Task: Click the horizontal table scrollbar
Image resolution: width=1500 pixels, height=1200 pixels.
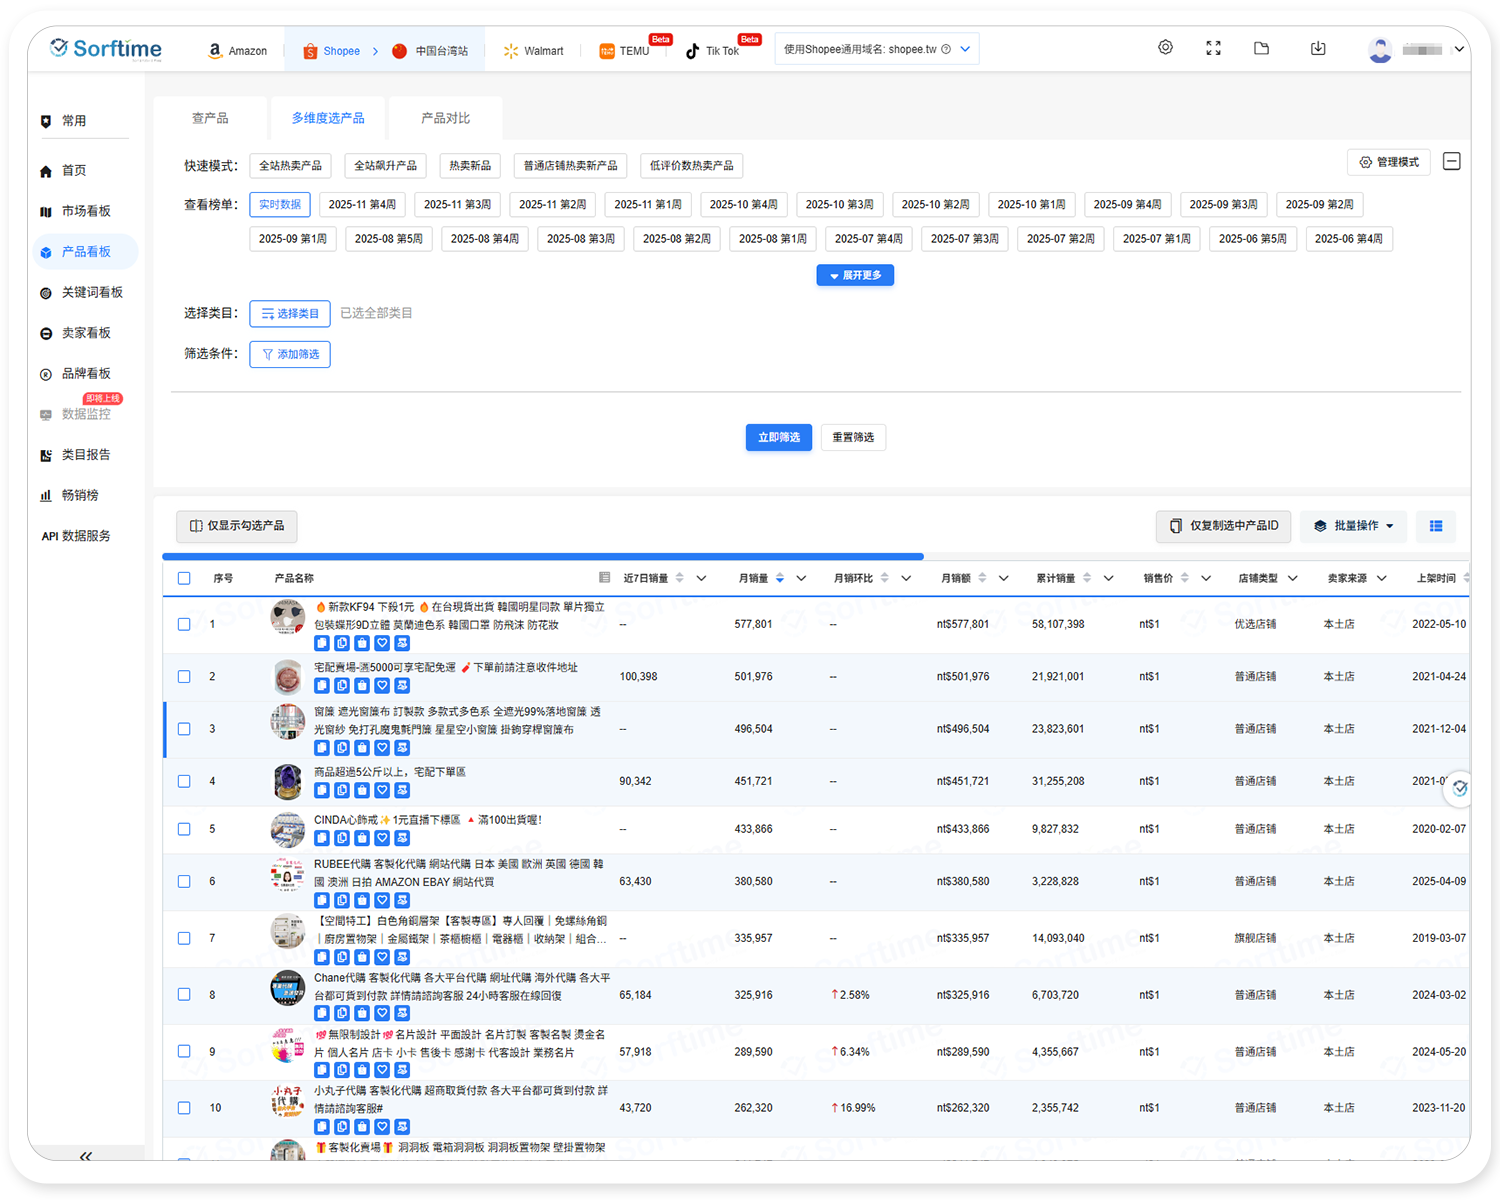Action: pos(543,556)
